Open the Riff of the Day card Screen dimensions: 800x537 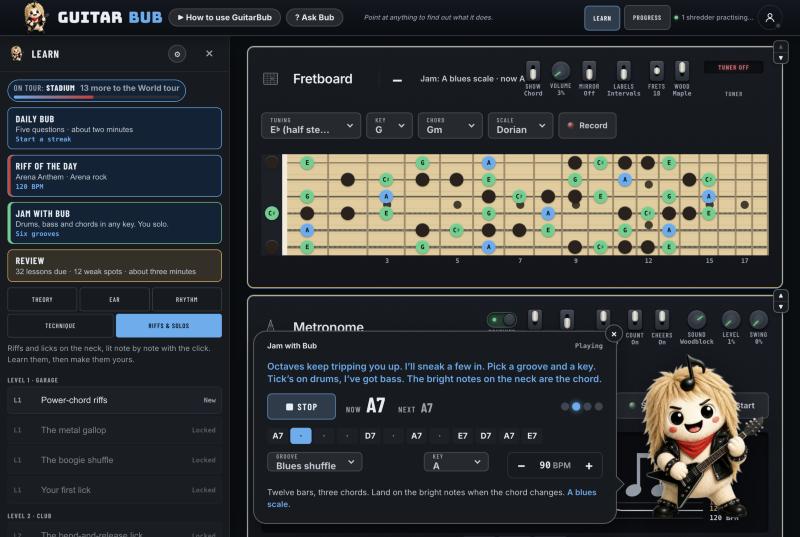click(114, 176)
